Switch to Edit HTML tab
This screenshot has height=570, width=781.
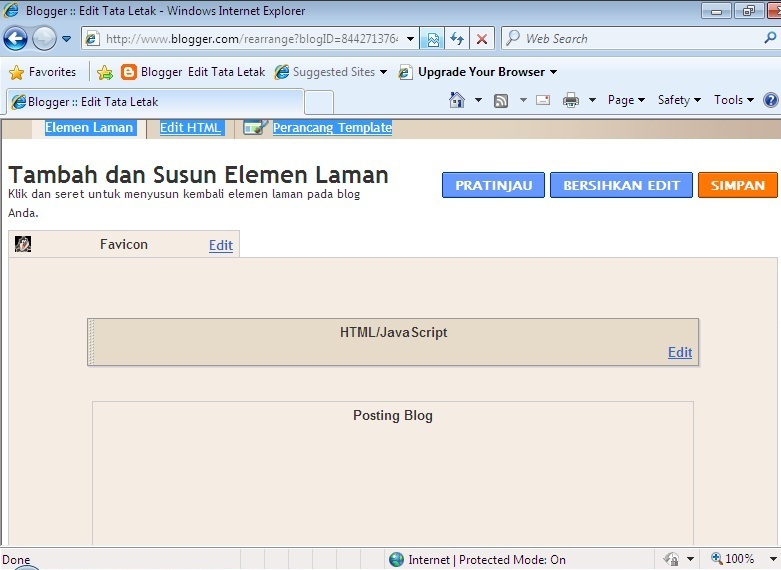[x=190, y=128]
